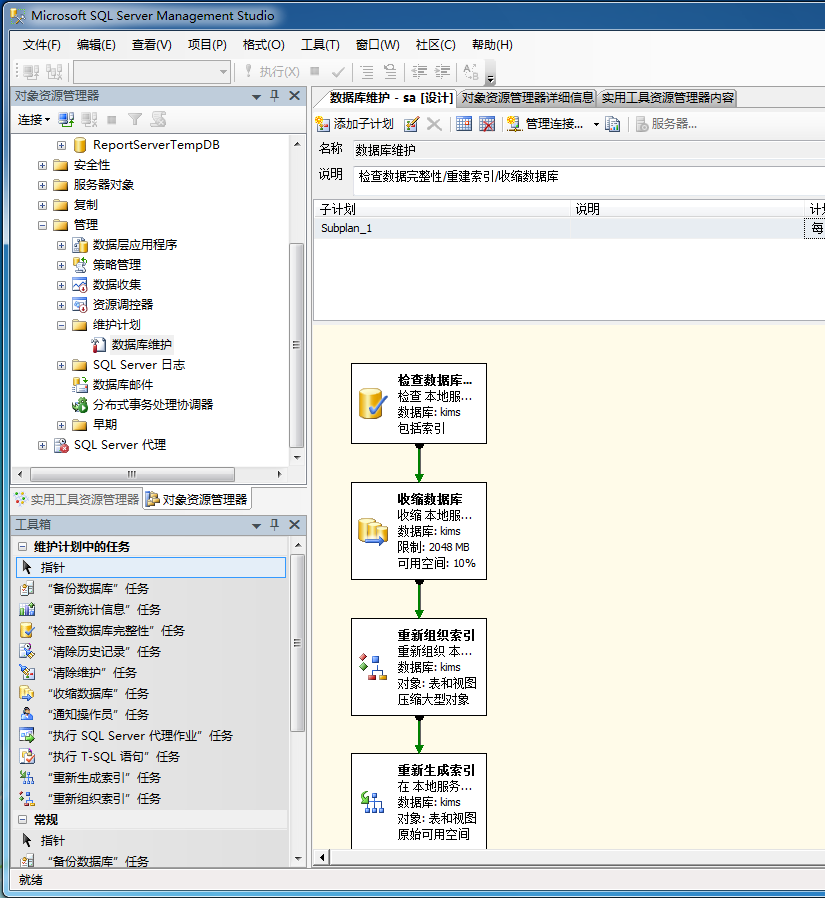The height and width of the screenshot is (898, 825).
Task: Collapse the 常规 toolbox group
Action: pyautogui.click(x=22, y=820)
